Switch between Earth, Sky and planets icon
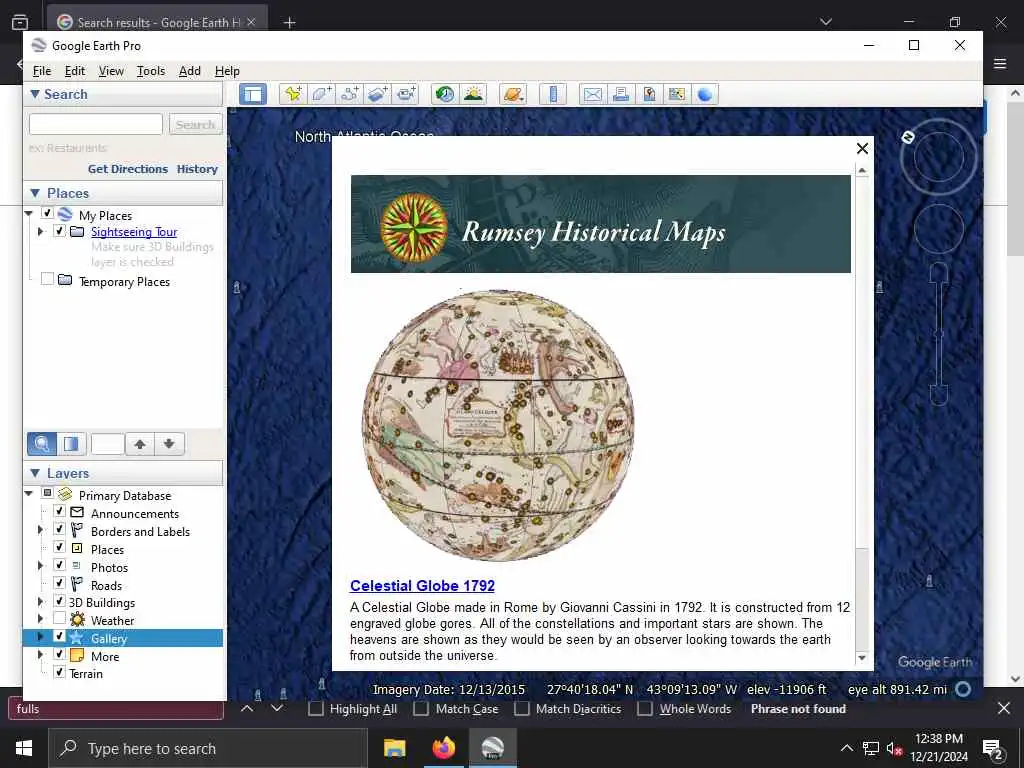 [x=513, y=95]
